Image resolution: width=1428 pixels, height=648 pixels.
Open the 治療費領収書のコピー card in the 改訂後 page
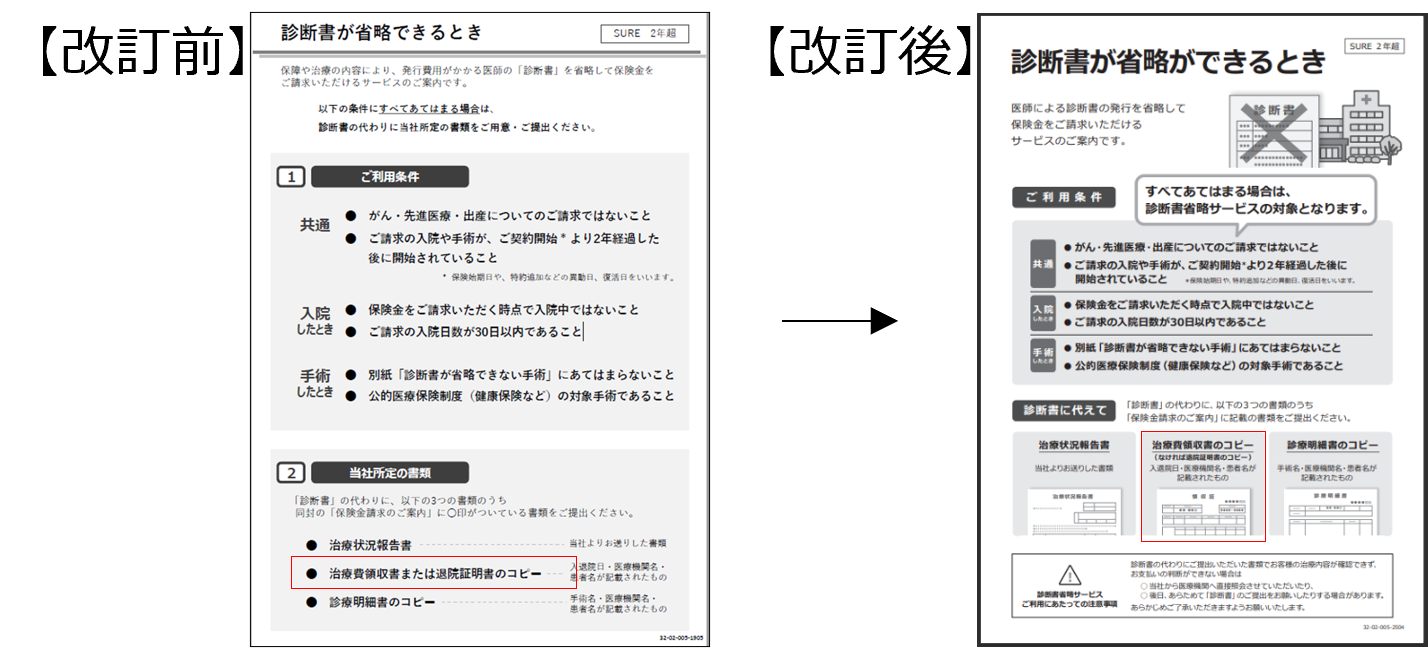click(x=1203, y=487)
